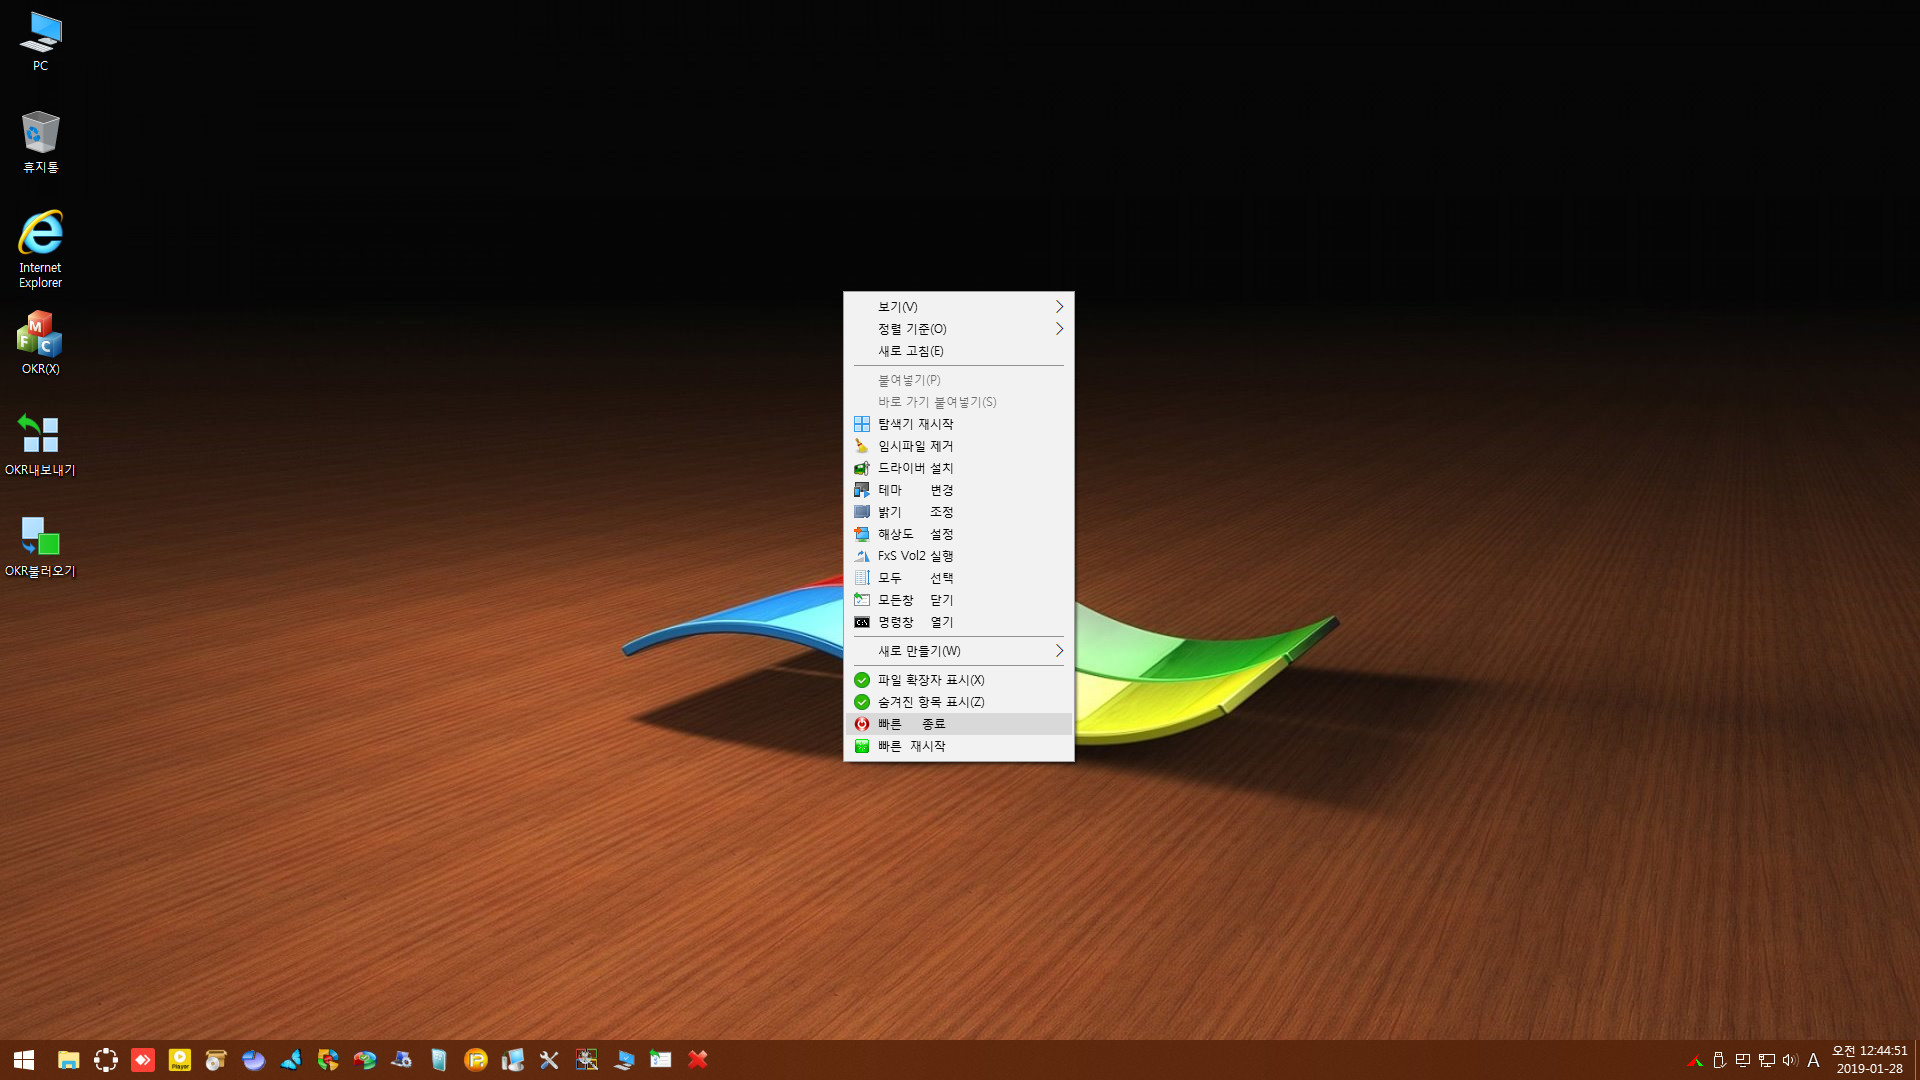The height and width of the screenshot is (1080, 1920).
Task: Choose 테마 변경 from context menu
Action: tap(958, 490)
